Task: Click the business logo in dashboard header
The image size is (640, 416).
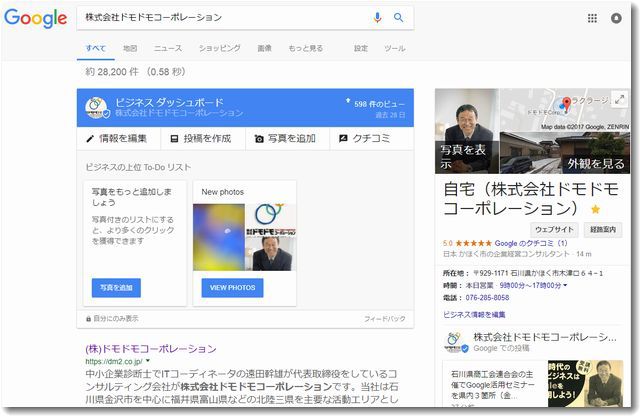Action: tap(96, 108)
